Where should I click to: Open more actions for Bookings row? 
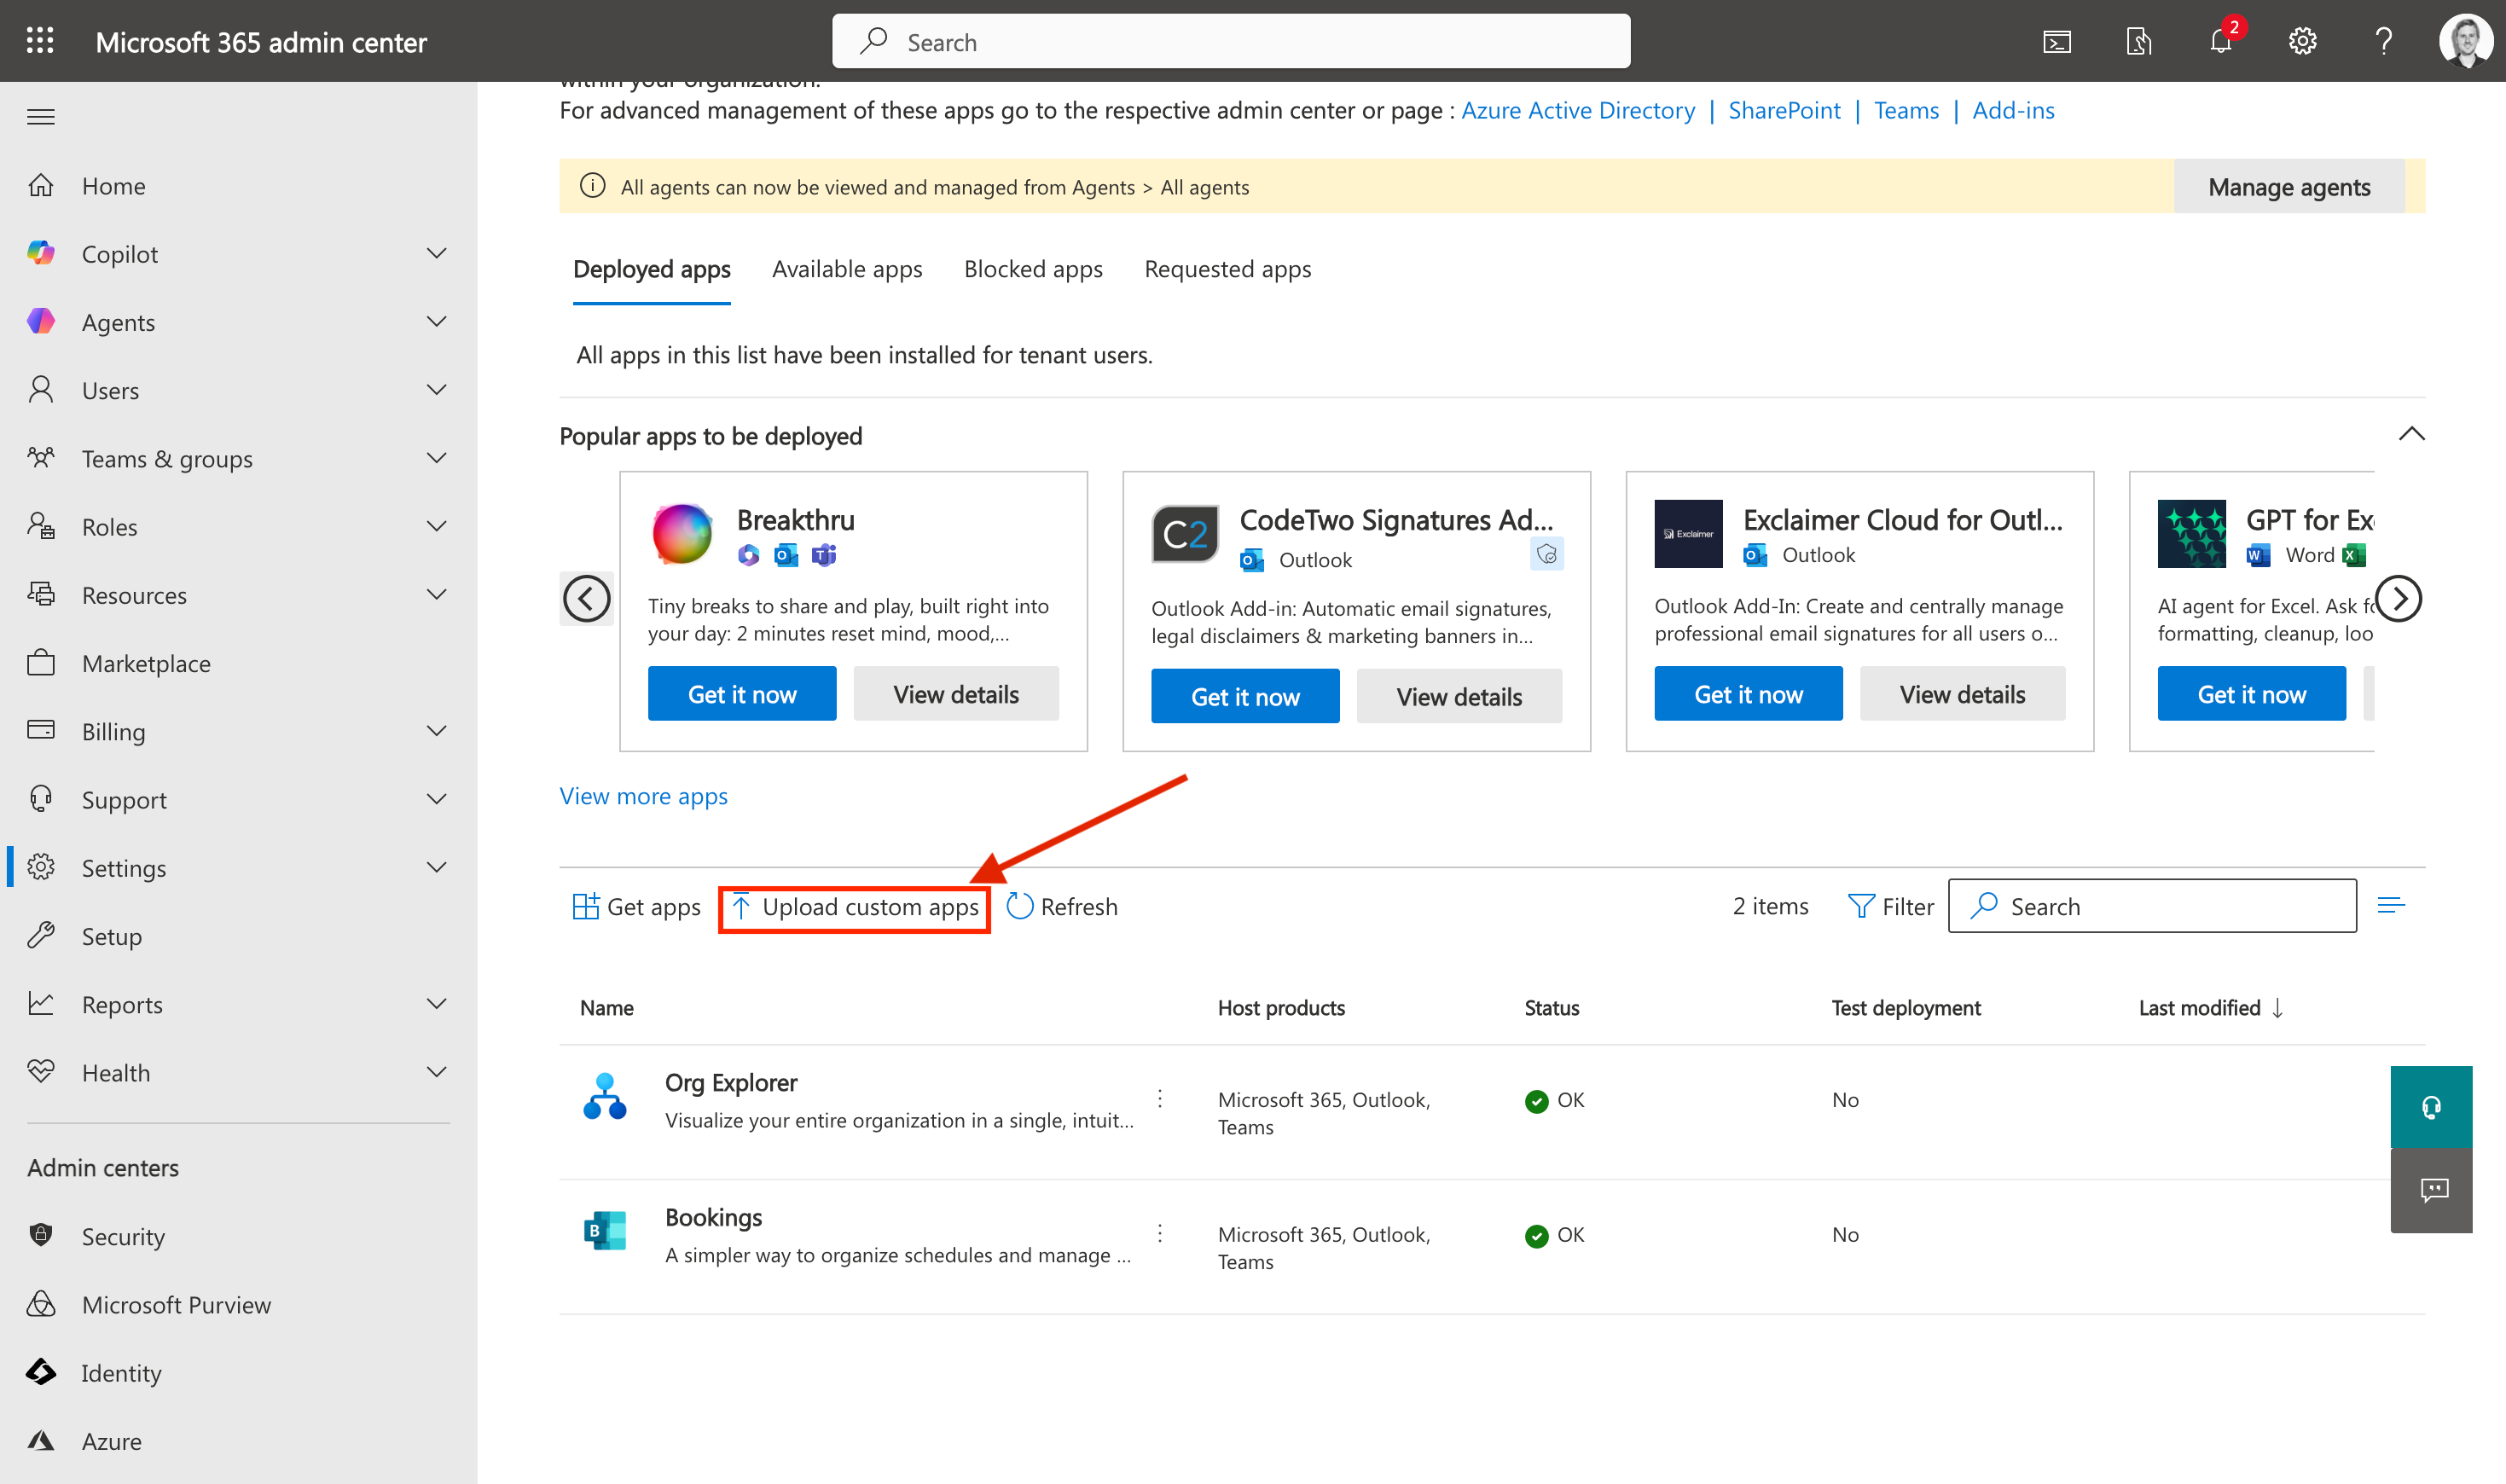[1160, 1233]
